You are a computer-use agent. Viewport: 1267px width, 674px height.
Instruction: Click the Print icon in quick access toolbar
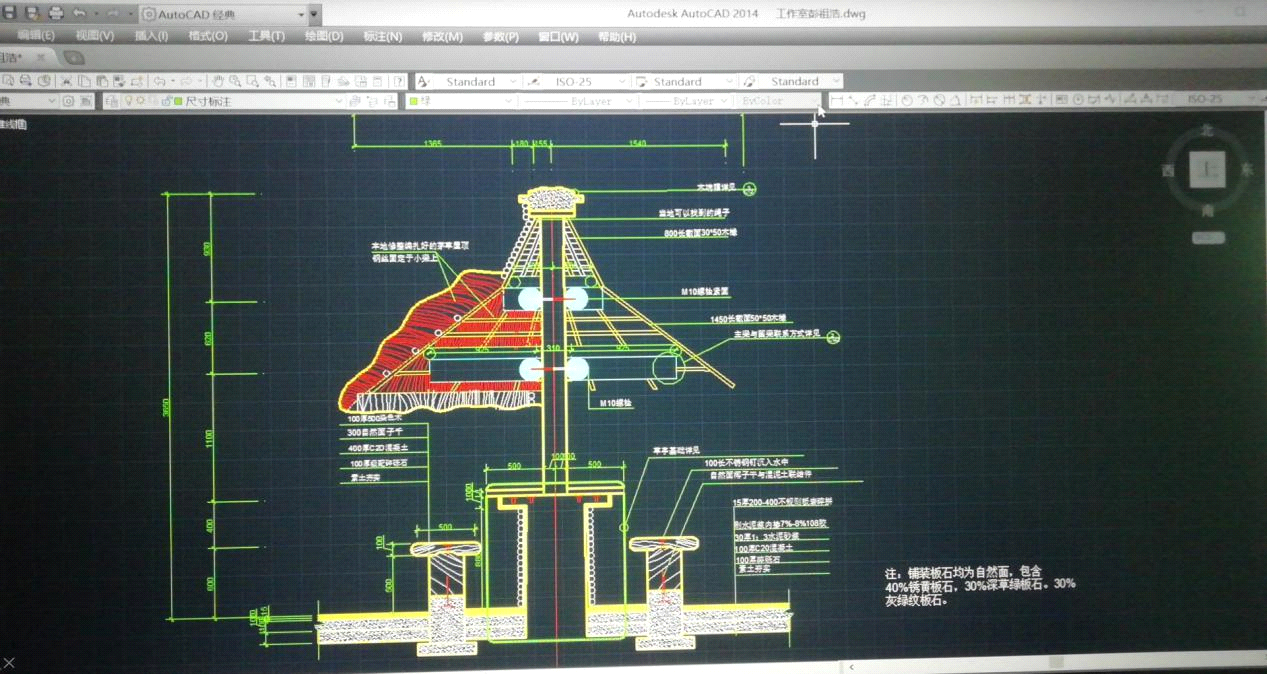click(x=56, y=14)
